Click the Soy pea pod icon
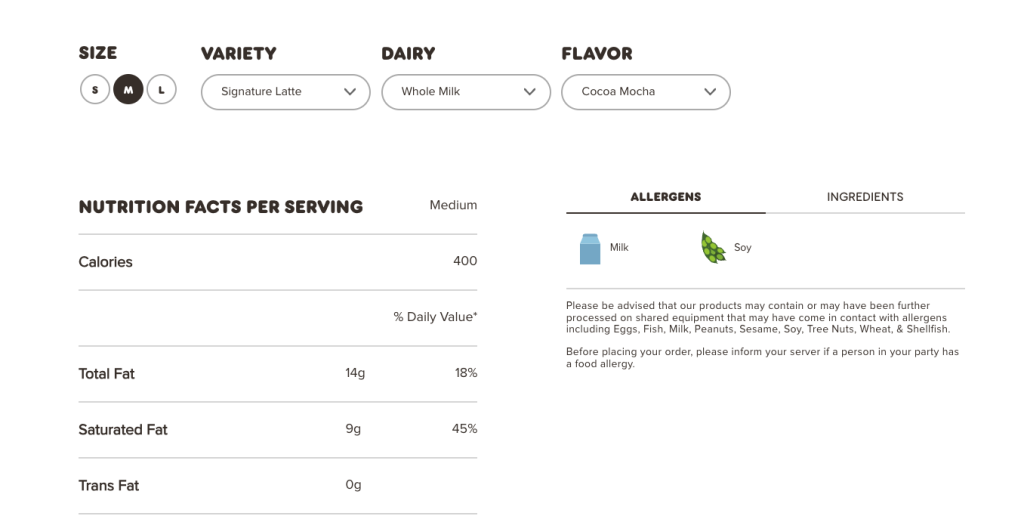This screenshot has height=516, width=1024. pyautogui.click(x=713, y=248)
